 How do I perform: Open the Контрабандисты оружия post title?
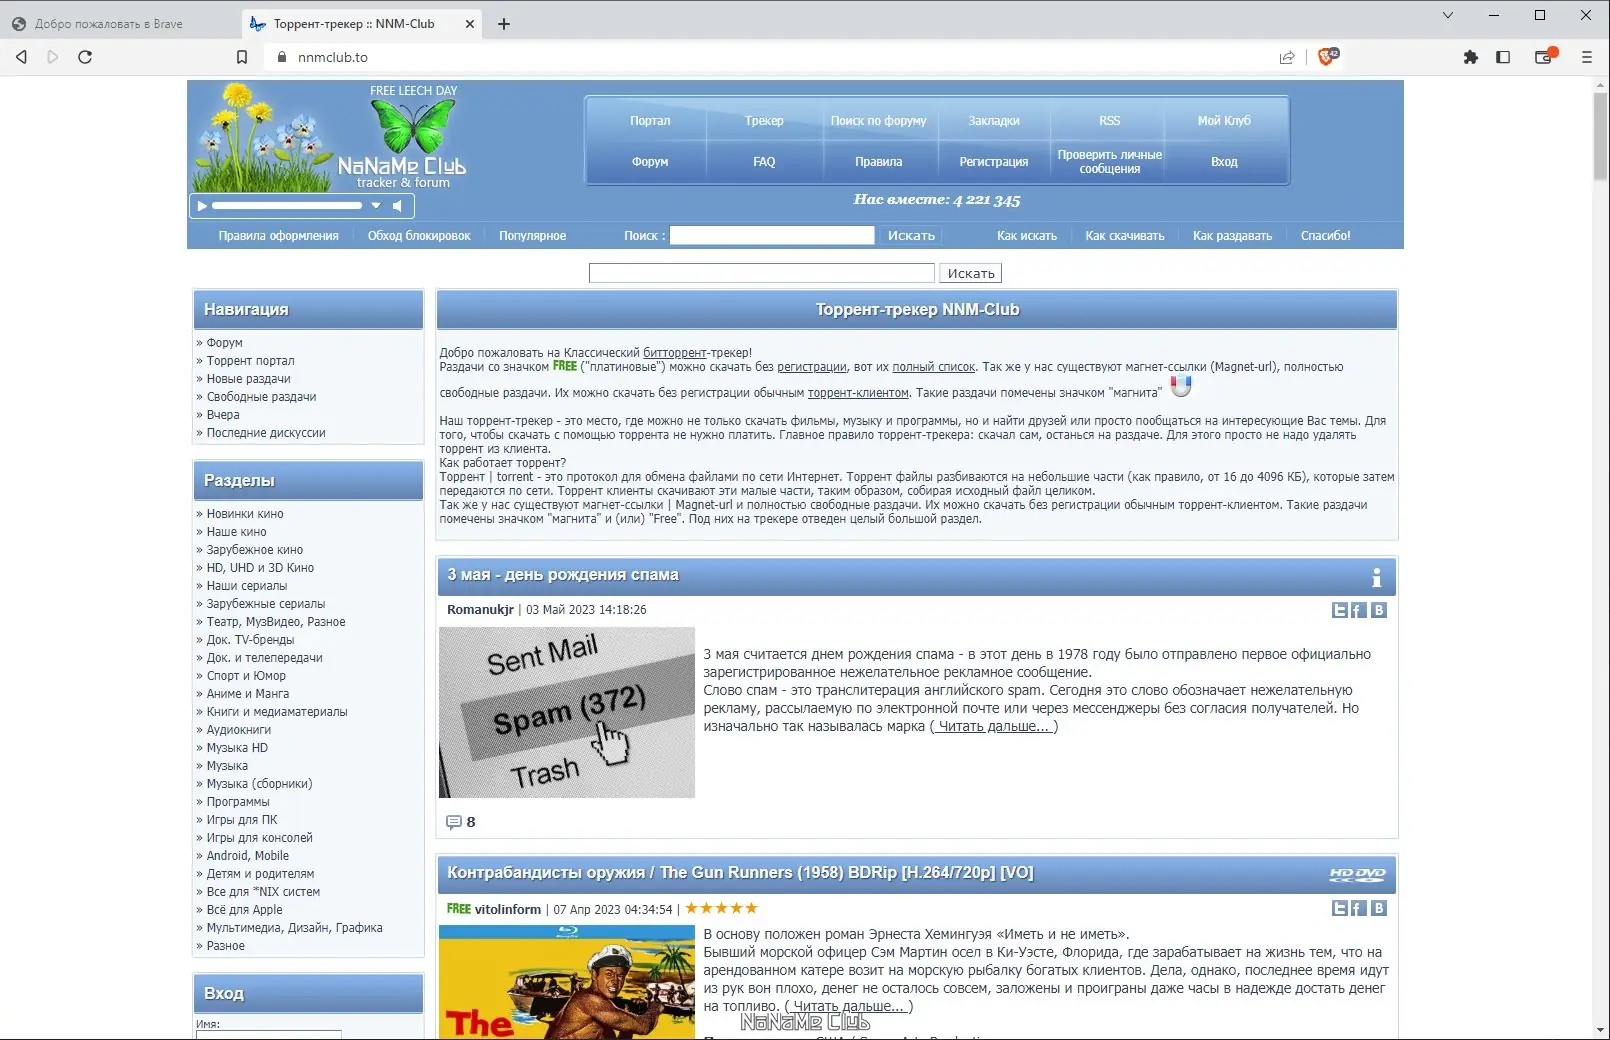740,873
